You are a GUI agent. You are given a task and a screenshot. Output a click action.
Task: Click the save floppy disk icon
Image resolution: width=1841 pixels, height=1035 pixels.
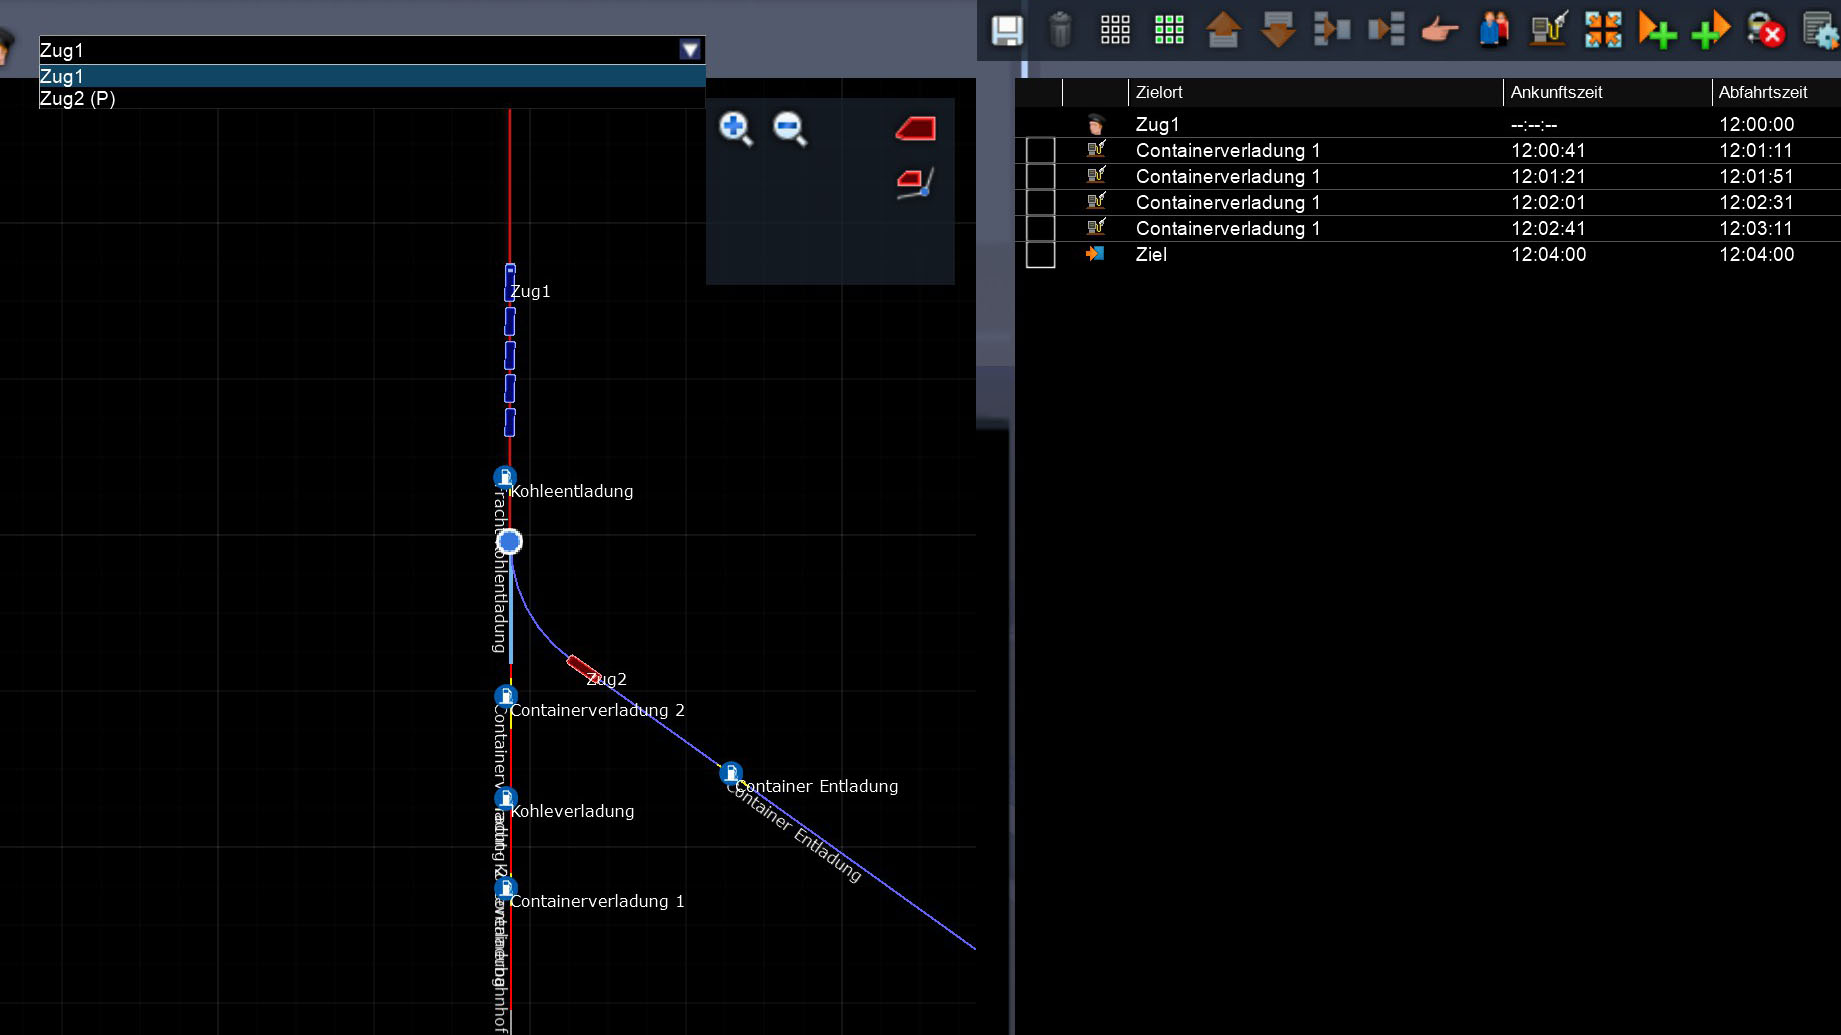pyautogui.click(x=1006, y=30)
